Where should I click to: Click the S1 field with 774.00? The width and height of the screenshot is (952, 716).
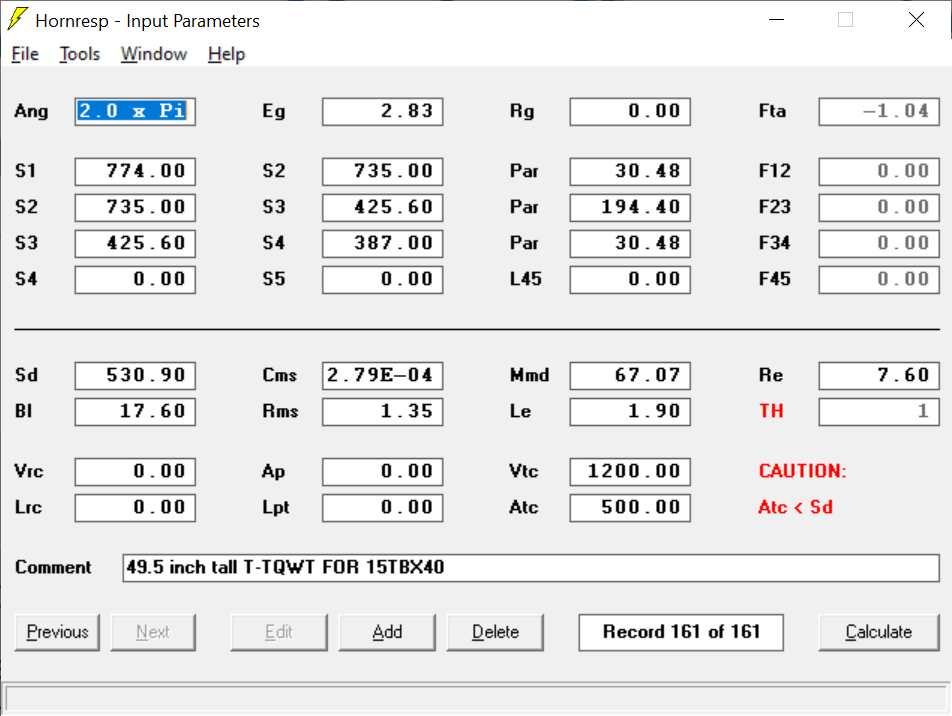[135, 171]
